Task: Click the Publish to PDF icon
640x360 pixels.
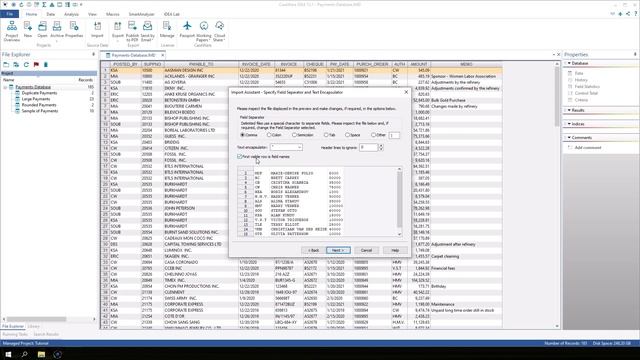Action: click(132, 31)
